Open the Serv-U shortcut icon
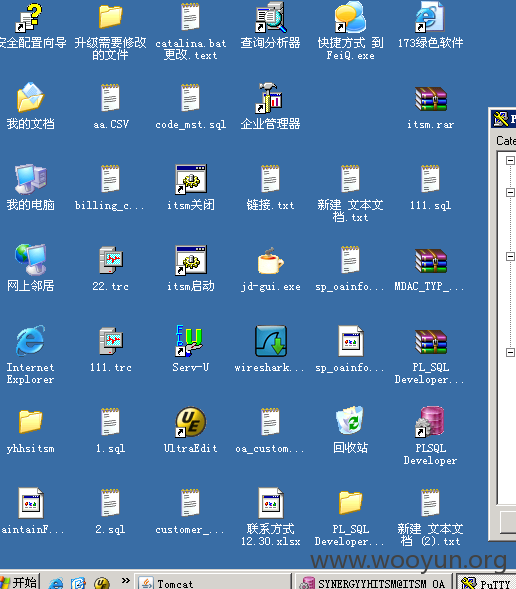 [x=190, y=340]
